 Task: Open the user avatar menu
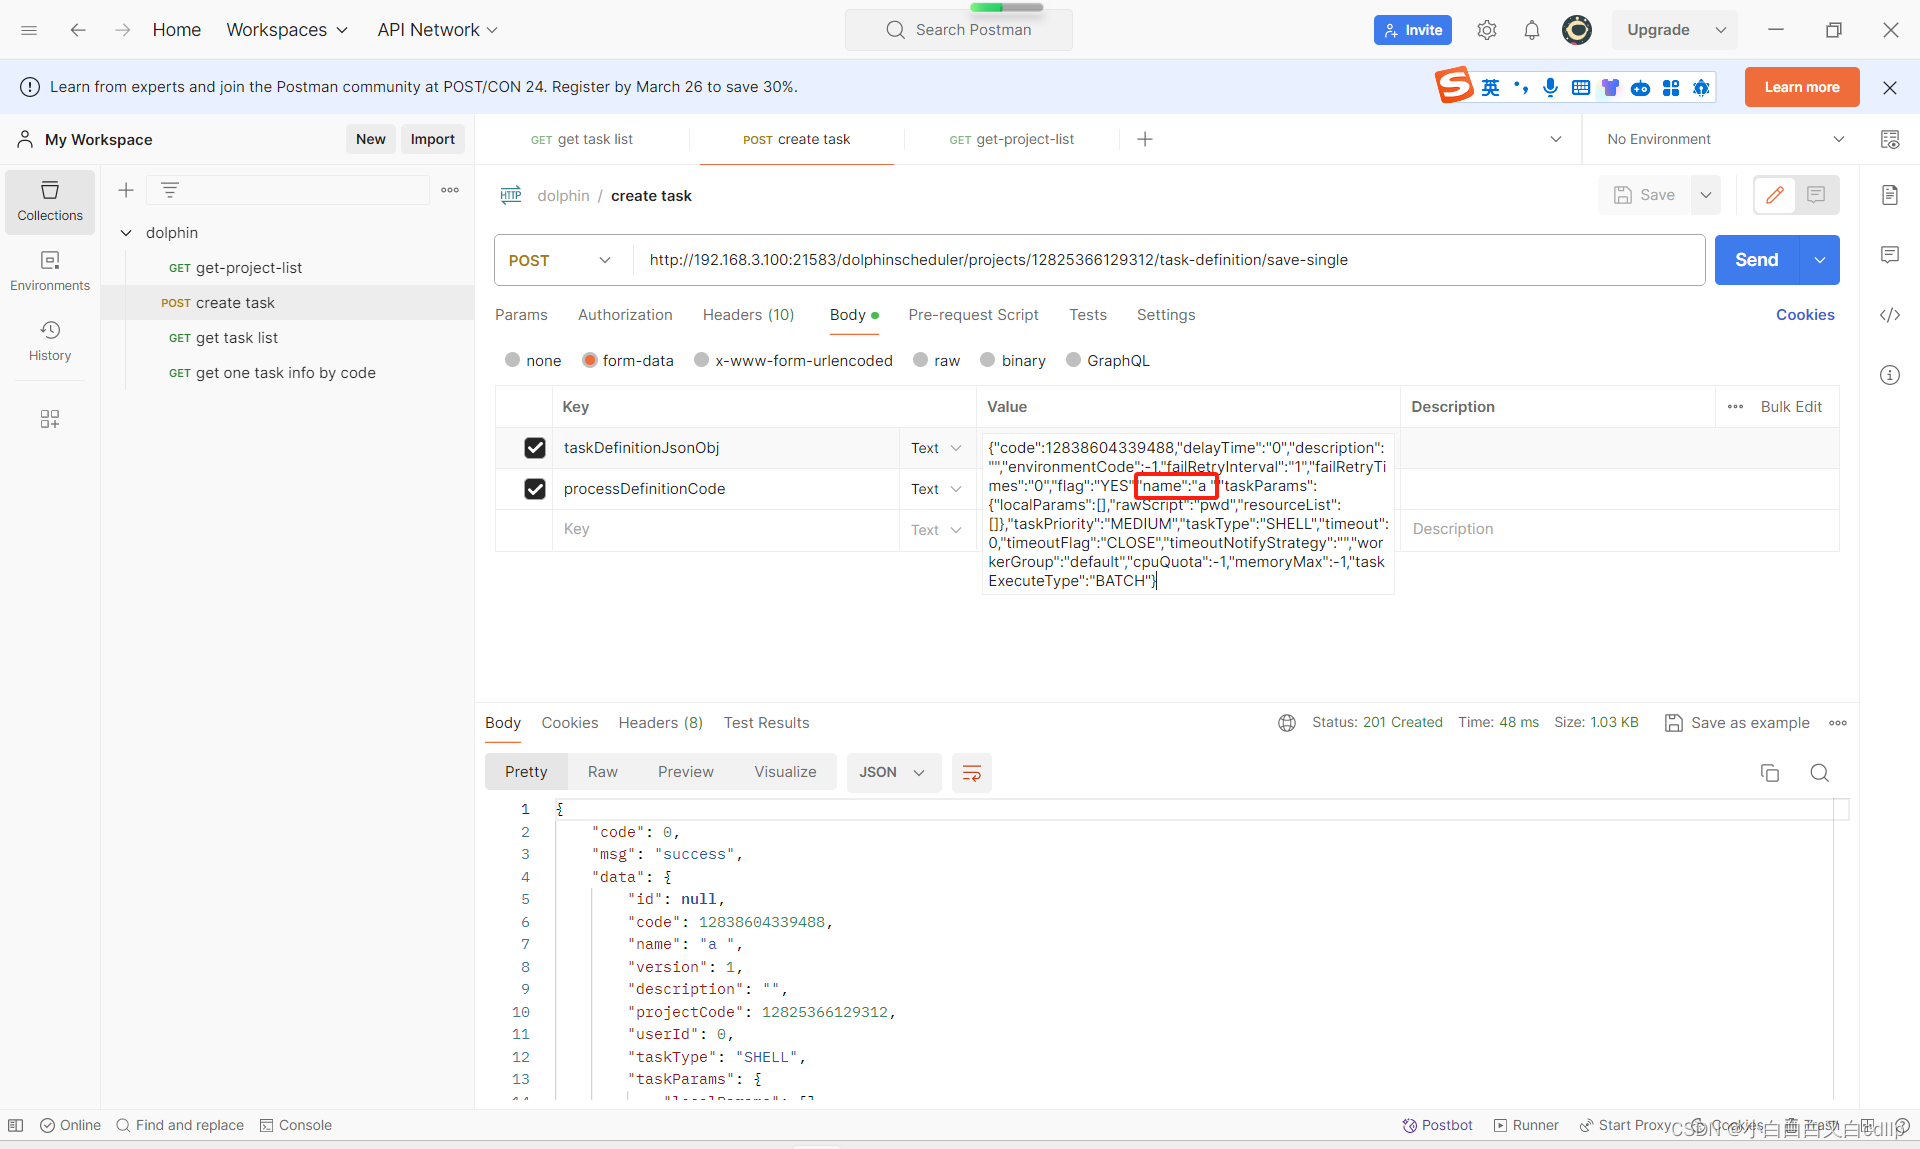click(1577, 30)
